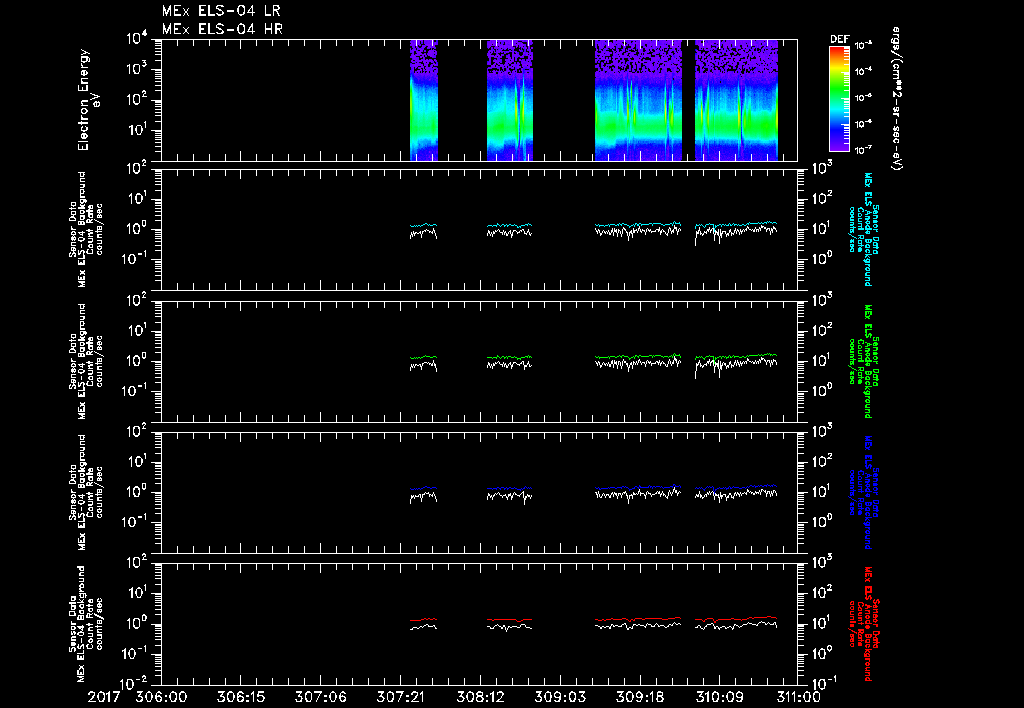Click the first spectrogram segment near 307:21
Screen dimensions: 1024x708
coord(424,100)
